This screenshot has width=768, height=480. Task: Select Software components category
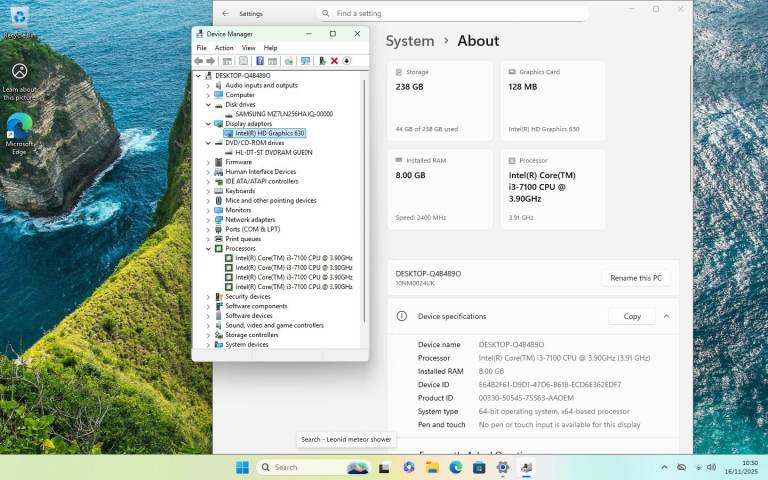click(256, 306)
